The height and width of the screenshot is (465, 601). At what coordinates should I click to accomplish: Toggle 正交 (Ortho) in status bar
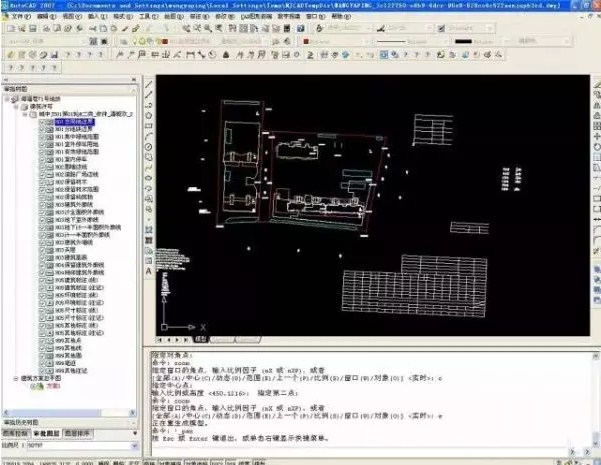[x=133, y=462]
